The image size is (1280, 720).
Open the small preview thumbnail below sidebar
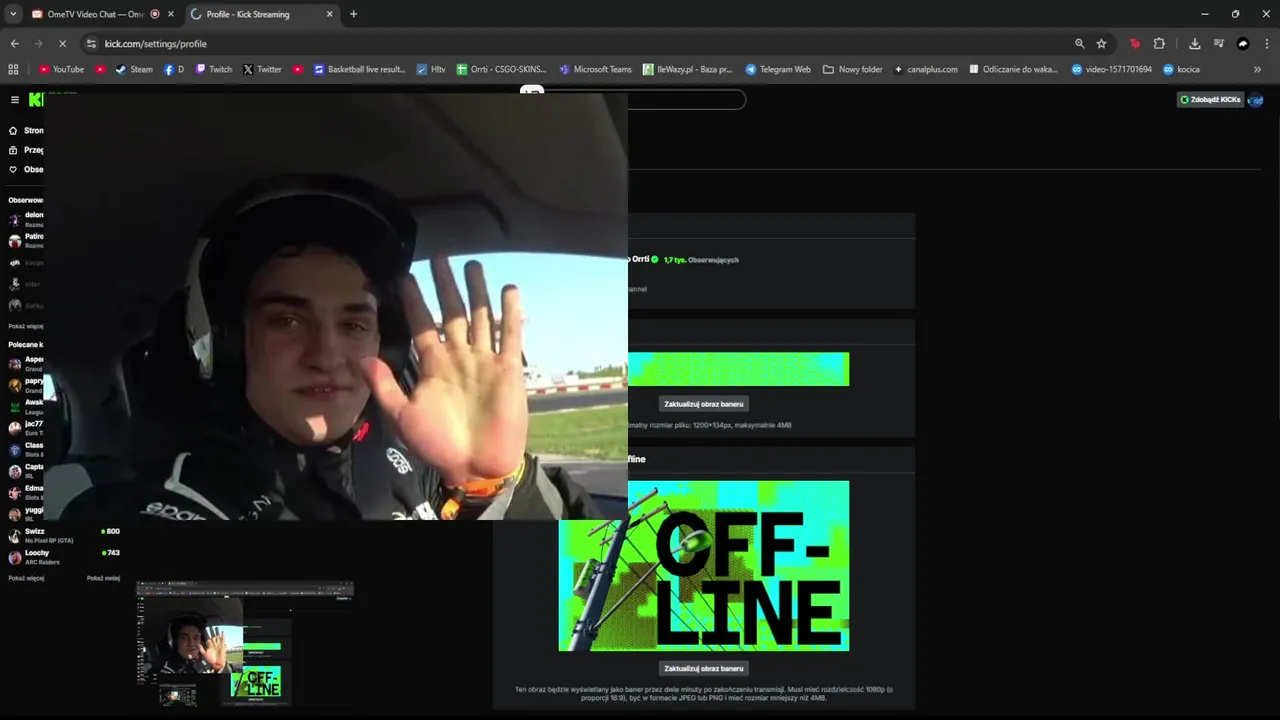click(x=245, y=644)
